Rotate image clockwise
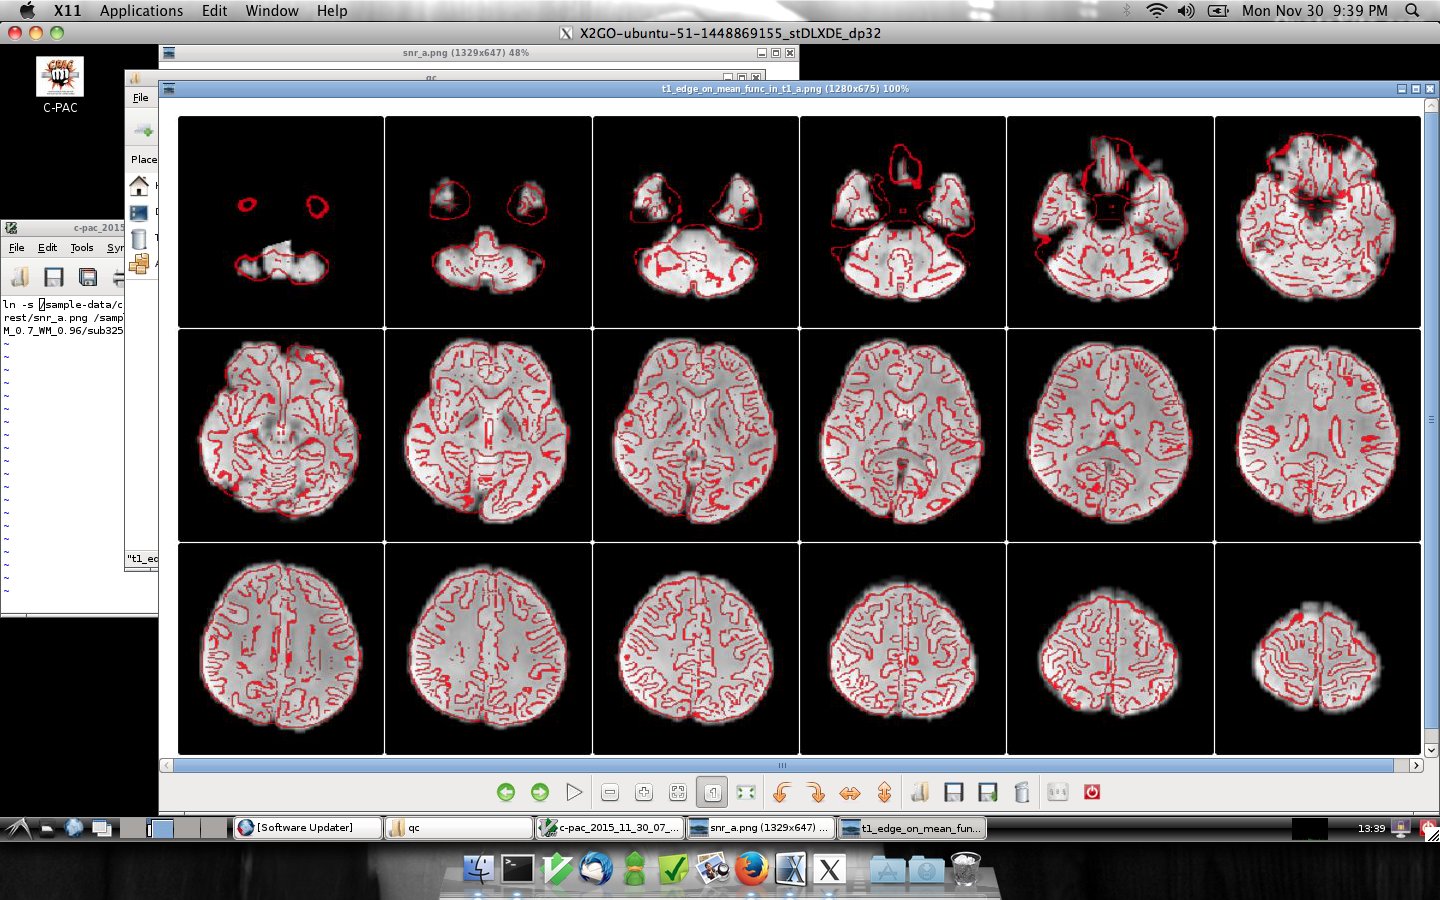Image resolution: width=1440 pixels, height=900 pixels. coord(816,792)
